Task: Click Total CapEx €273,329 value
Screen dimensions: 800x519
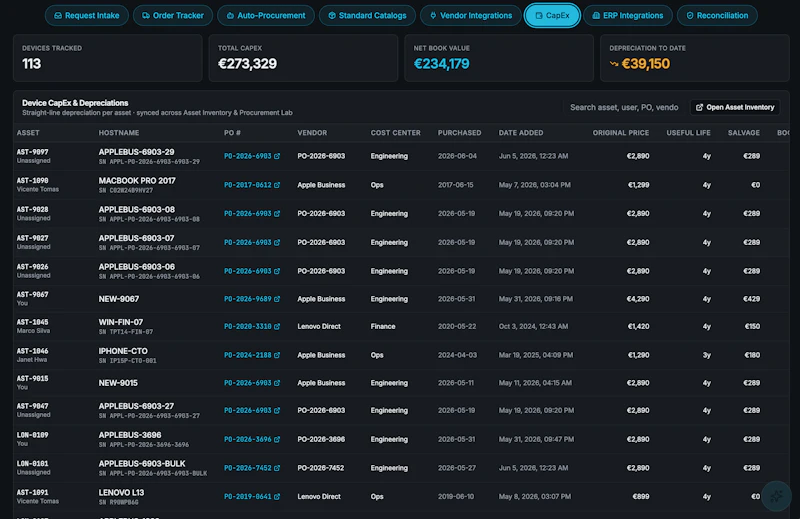Action: (x=247, y=64)
